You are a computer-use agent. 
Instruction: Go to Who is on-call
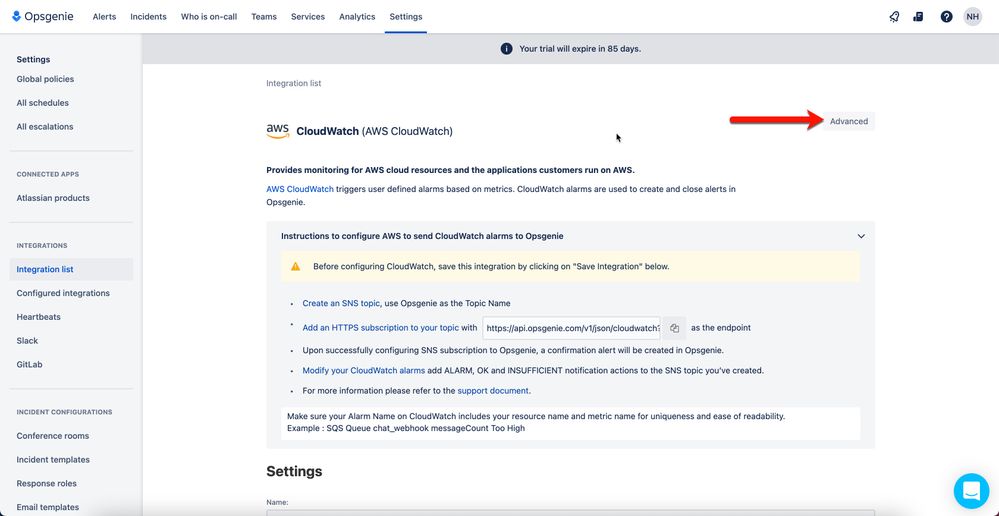pos(209,17)
